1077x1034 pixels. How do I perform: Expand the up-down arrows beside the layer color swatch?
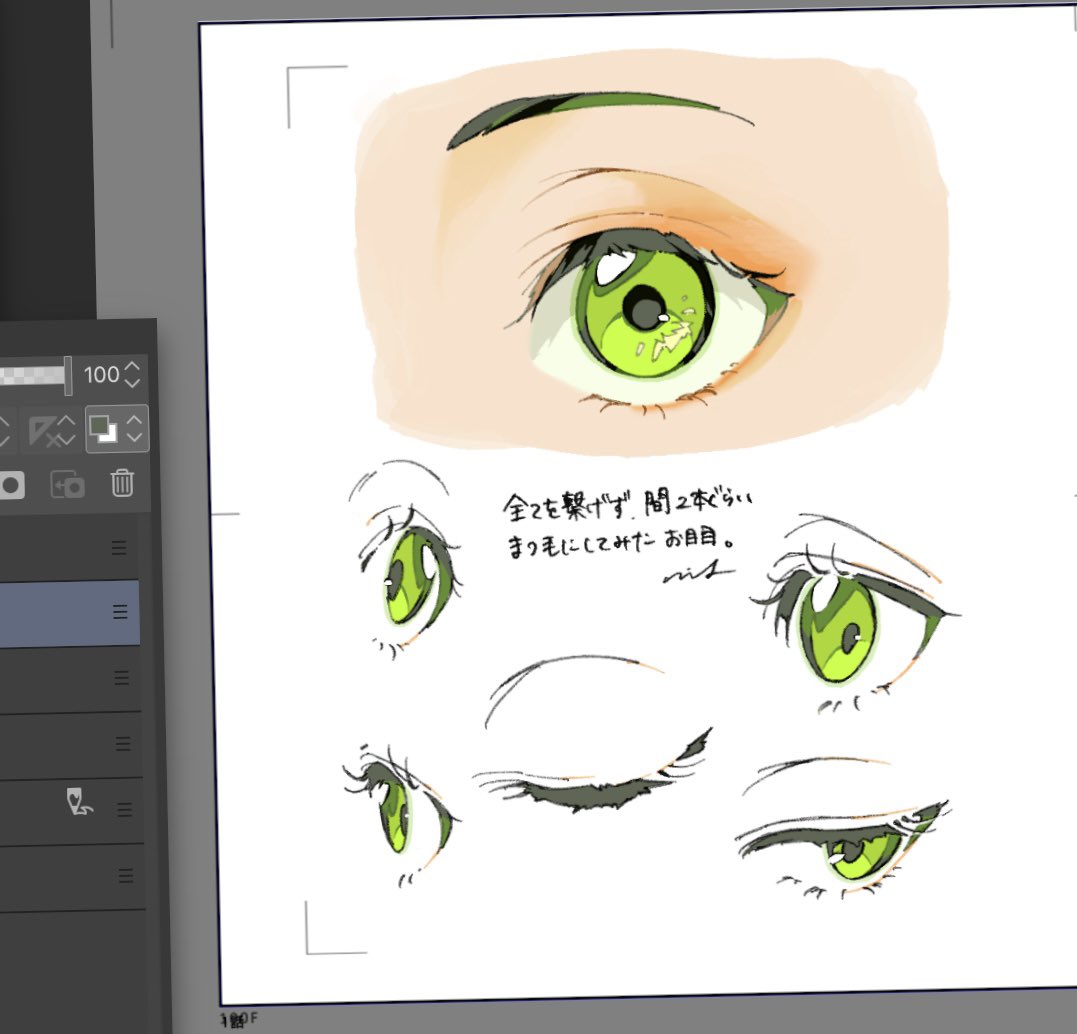135,428
